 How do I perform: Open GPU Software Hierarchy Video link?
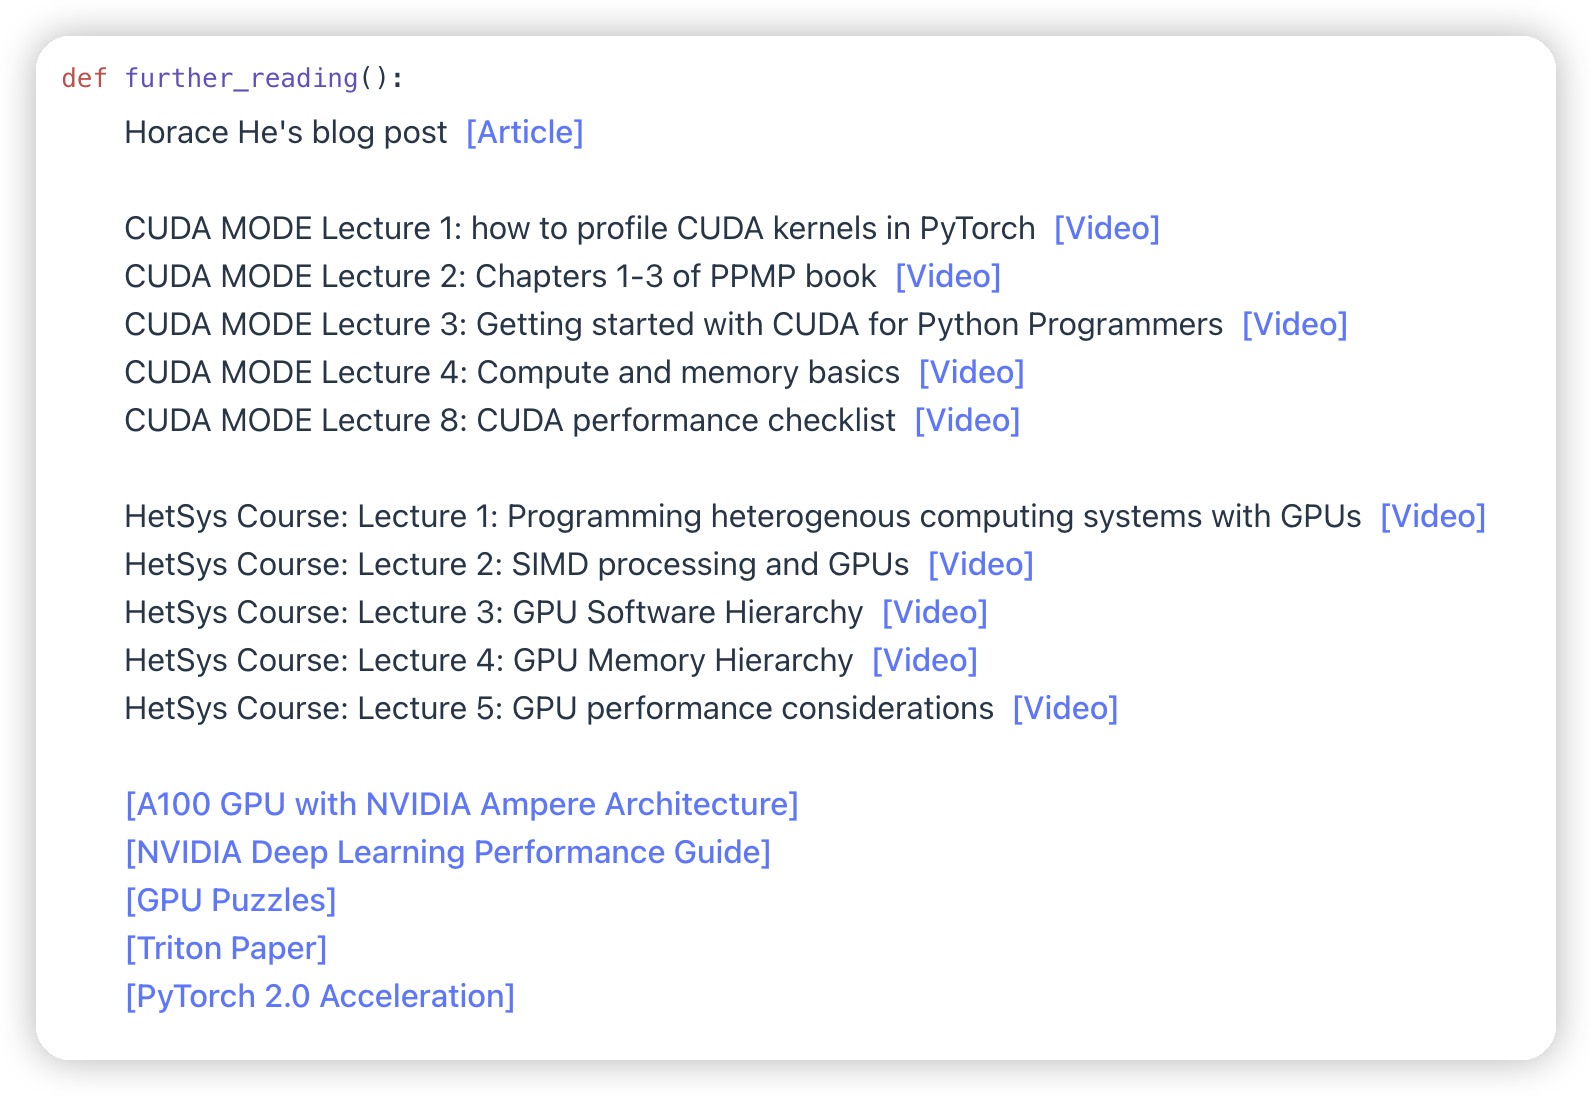[934, 612]
